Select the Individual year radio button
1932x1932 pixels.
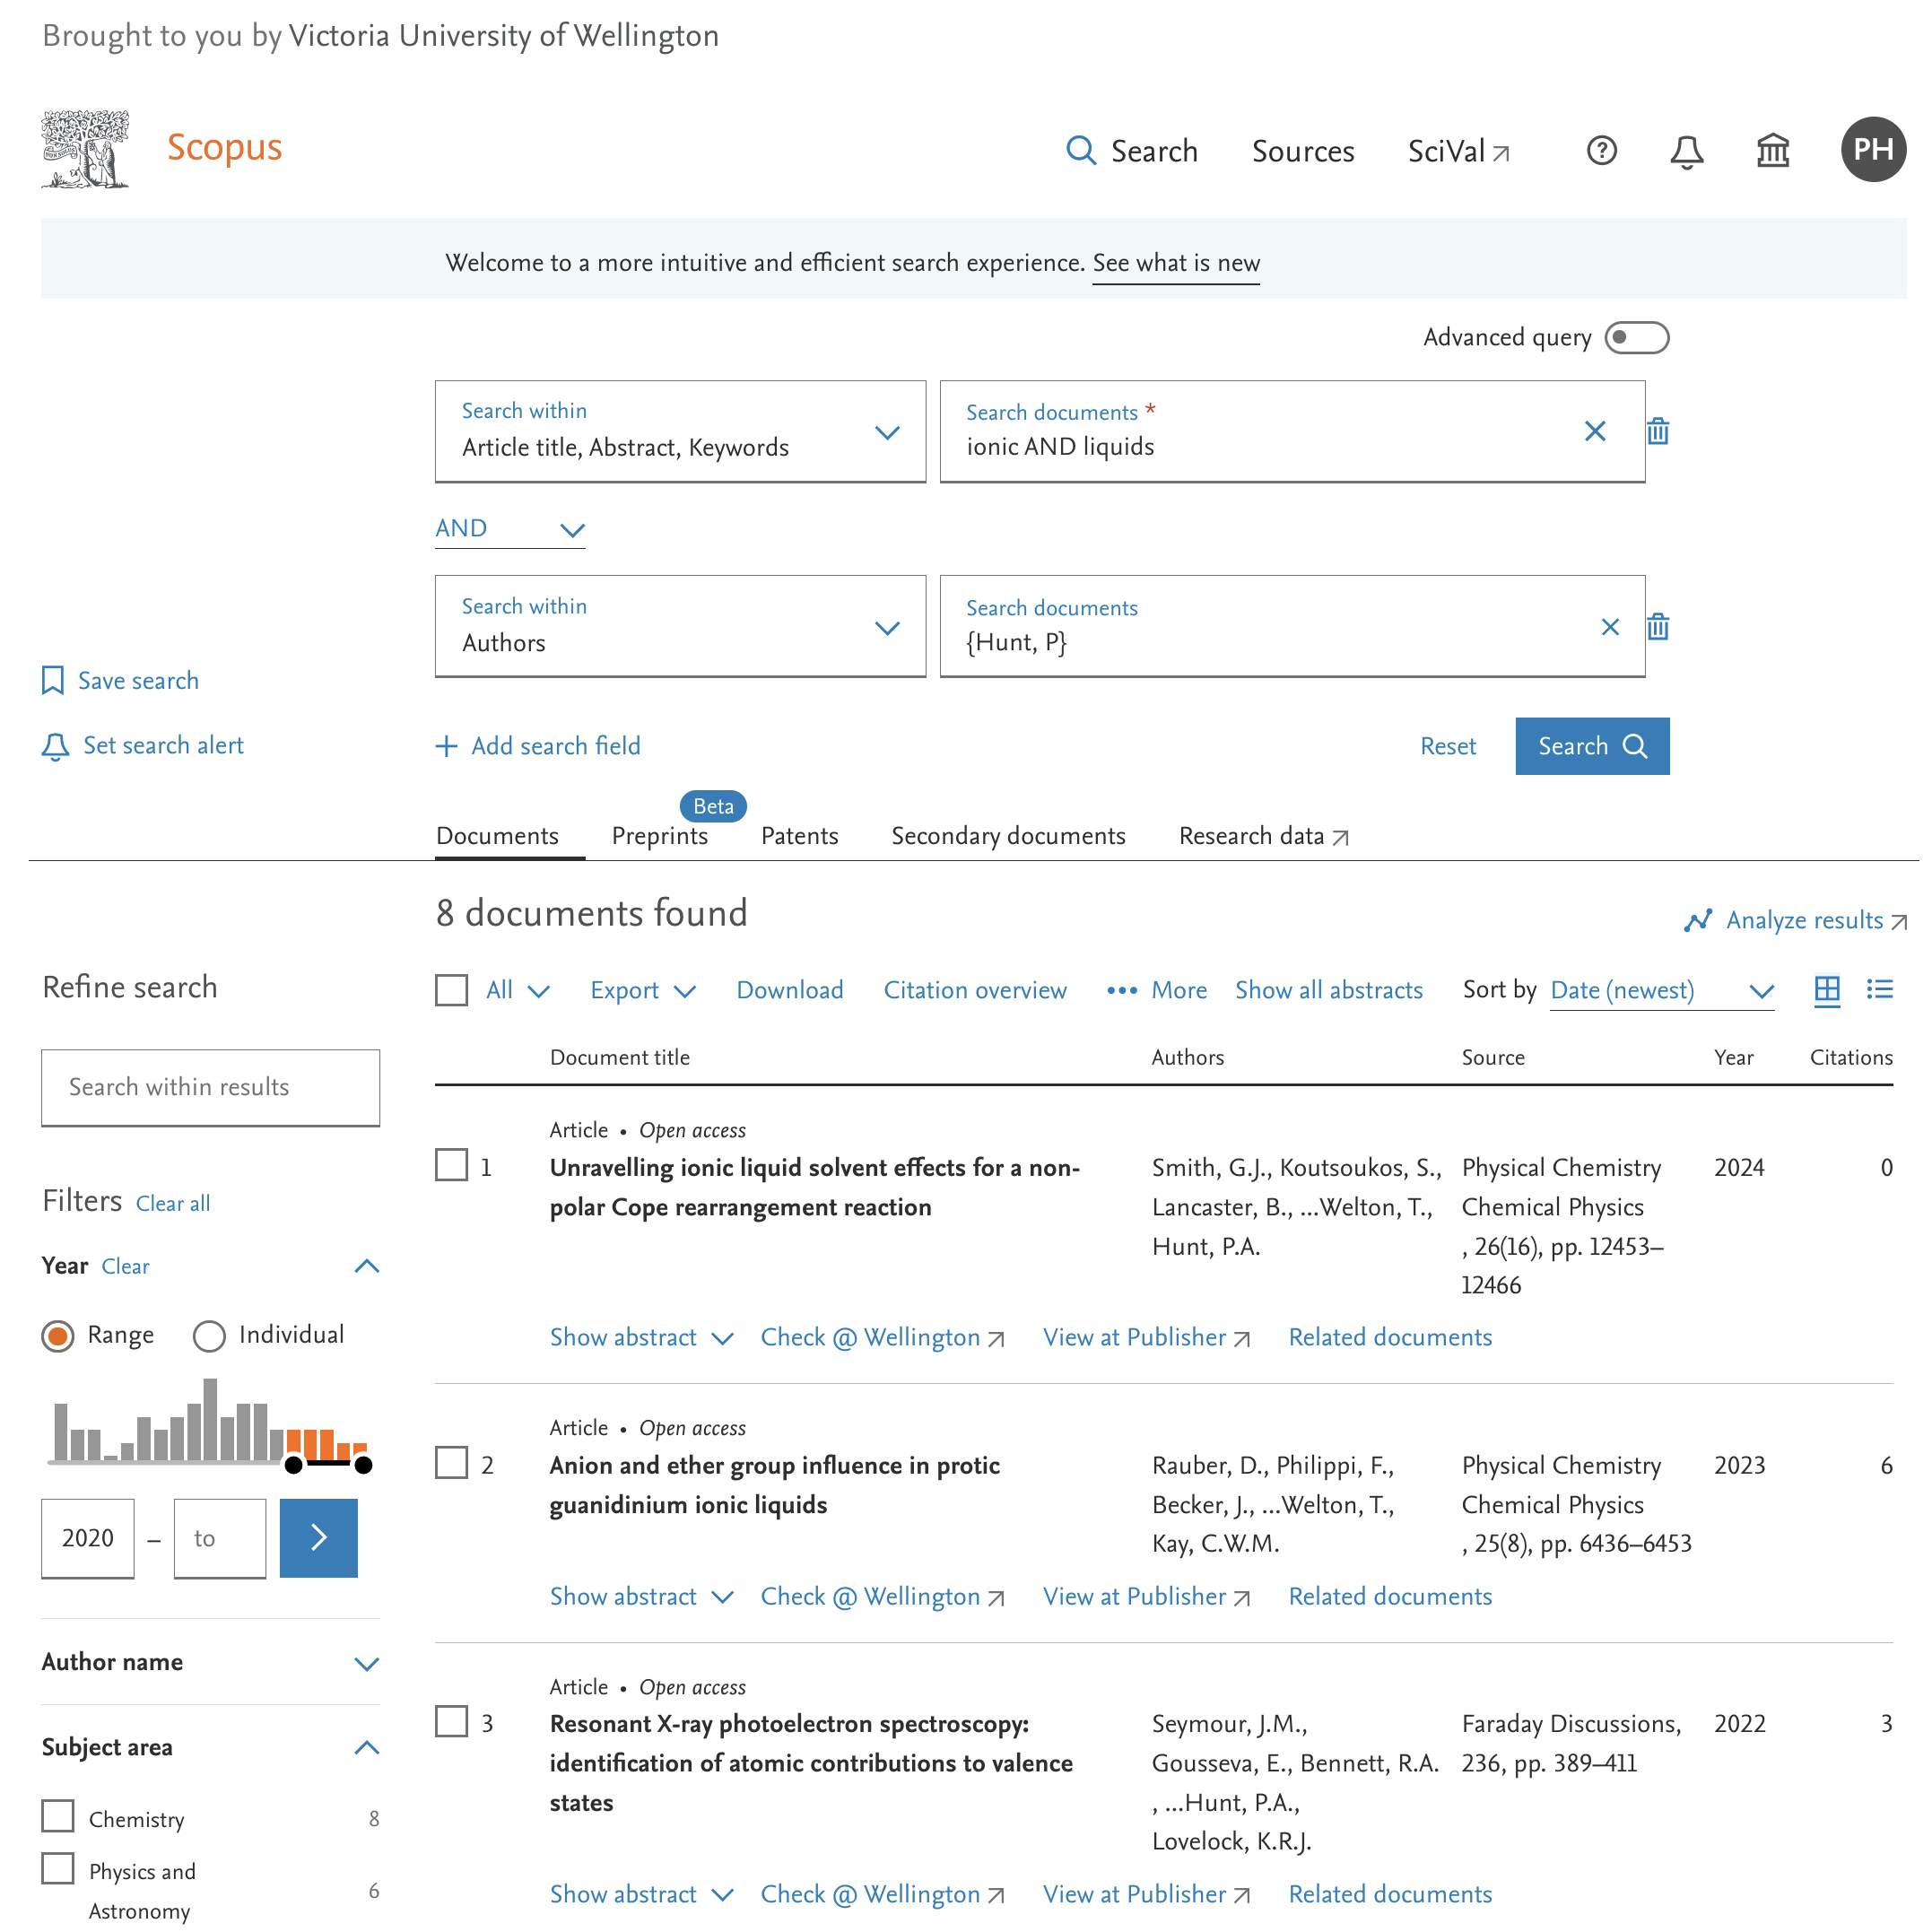click(x=209, y=1336)
